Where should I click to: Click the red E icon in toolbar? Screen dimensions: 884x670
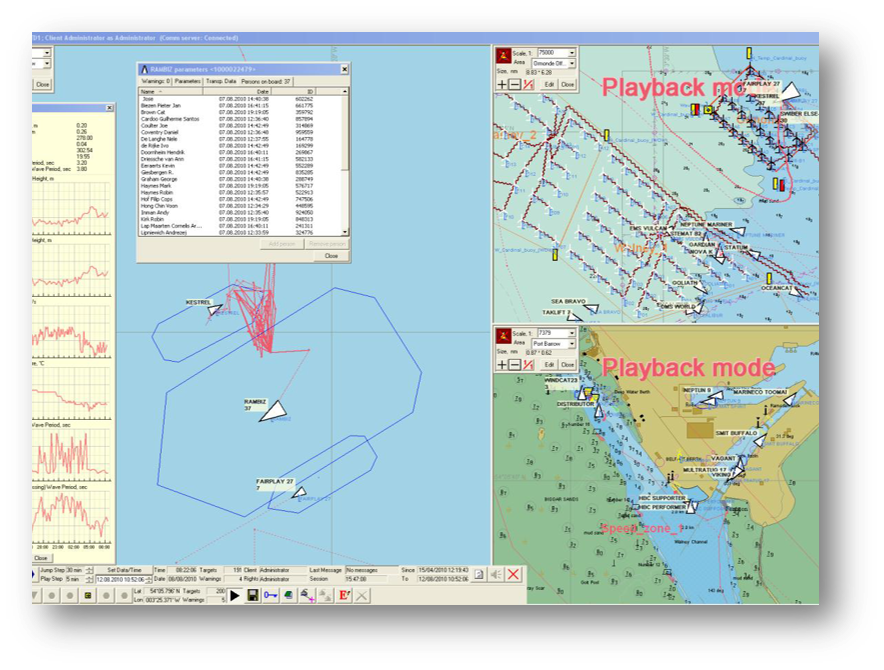click(x=344, y=596)
